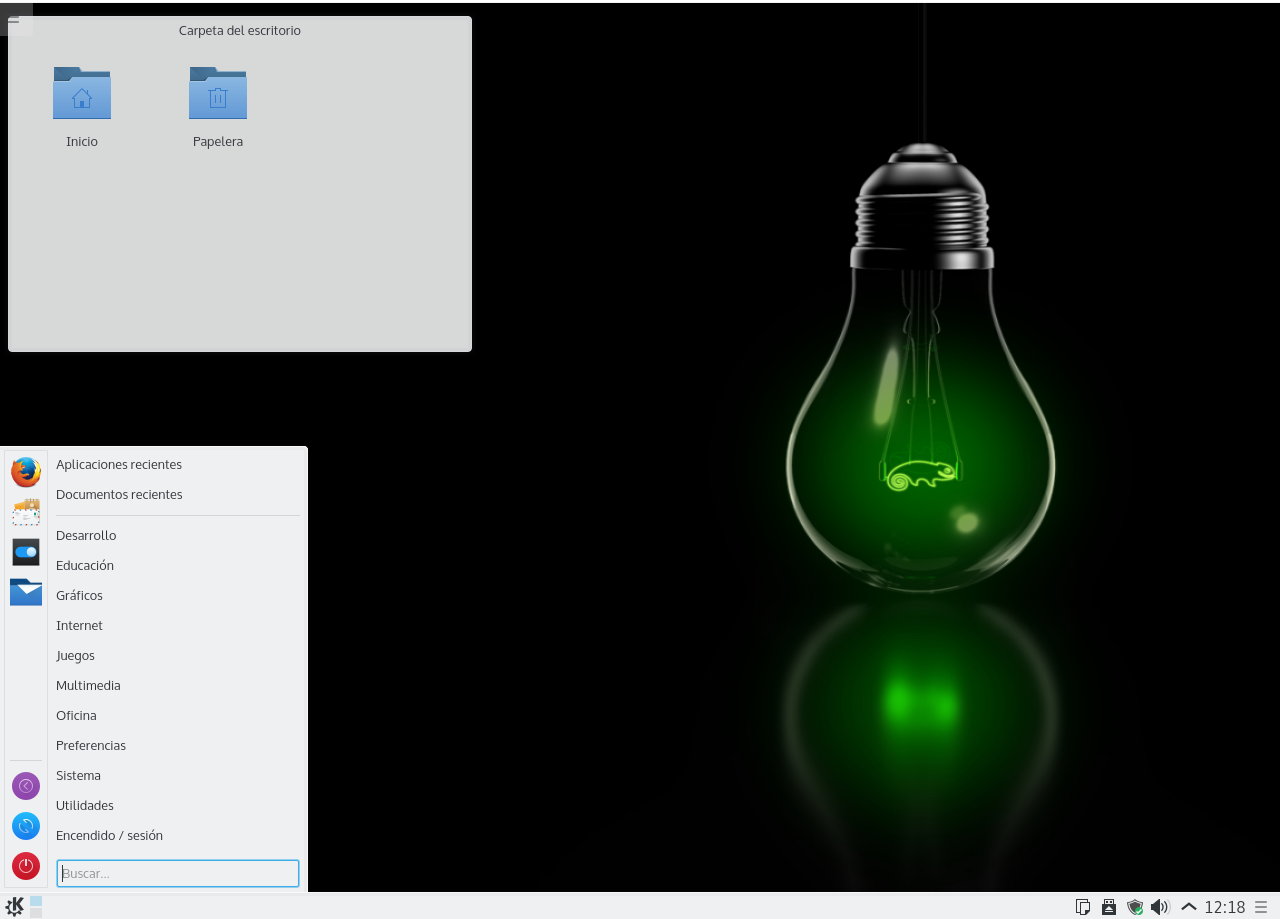The width and height of the screenshot is (1280, 919).
Task: Select Aplicaciones recientes in the menu
Action: (119, 464)
